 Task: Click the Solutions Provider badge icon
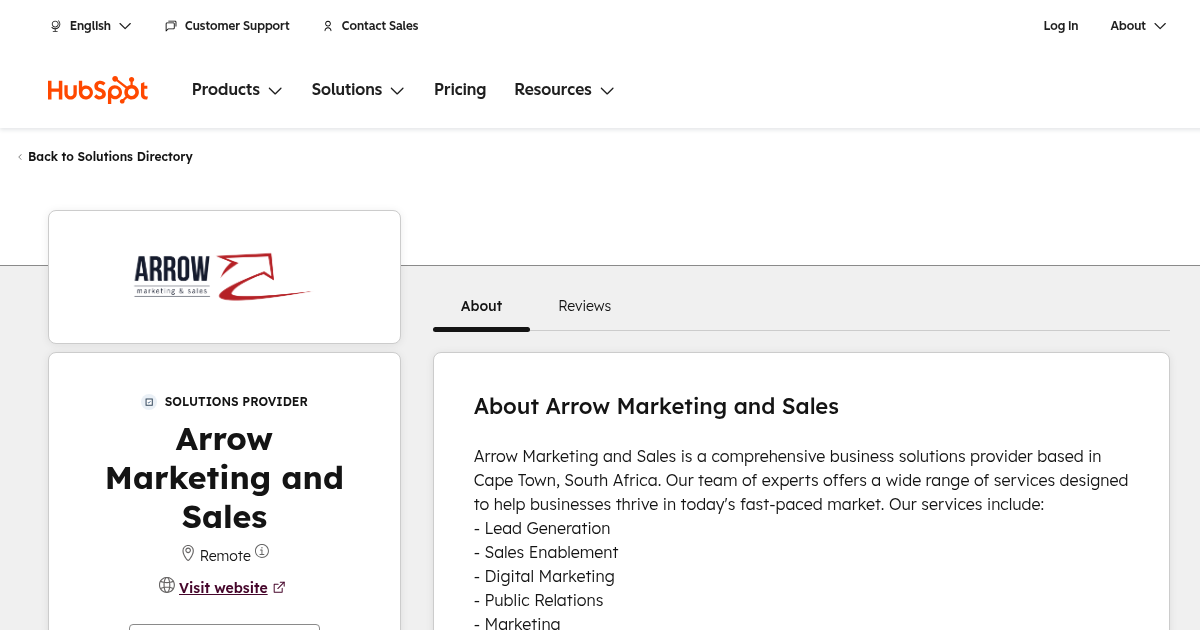point(149,402)
